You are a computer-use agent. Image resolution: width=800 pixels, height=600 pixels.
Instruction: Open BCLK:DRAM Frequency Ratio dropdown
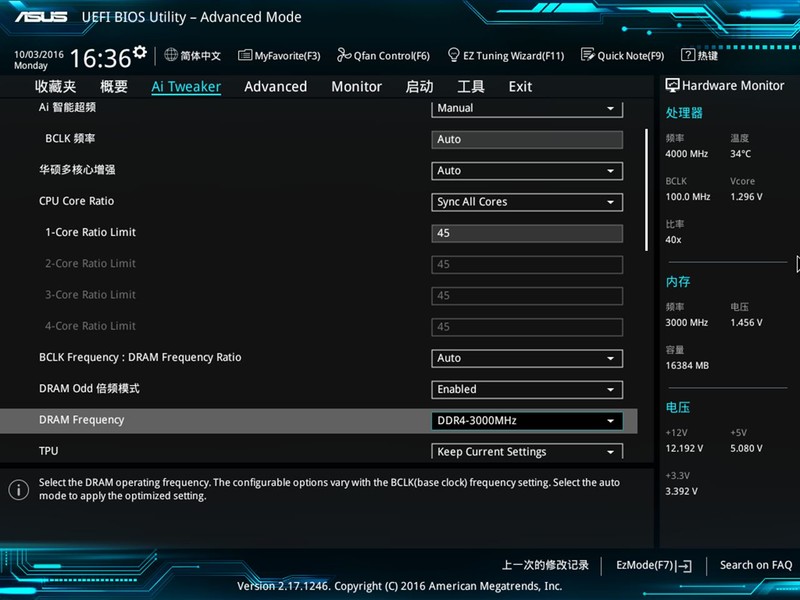527,358
